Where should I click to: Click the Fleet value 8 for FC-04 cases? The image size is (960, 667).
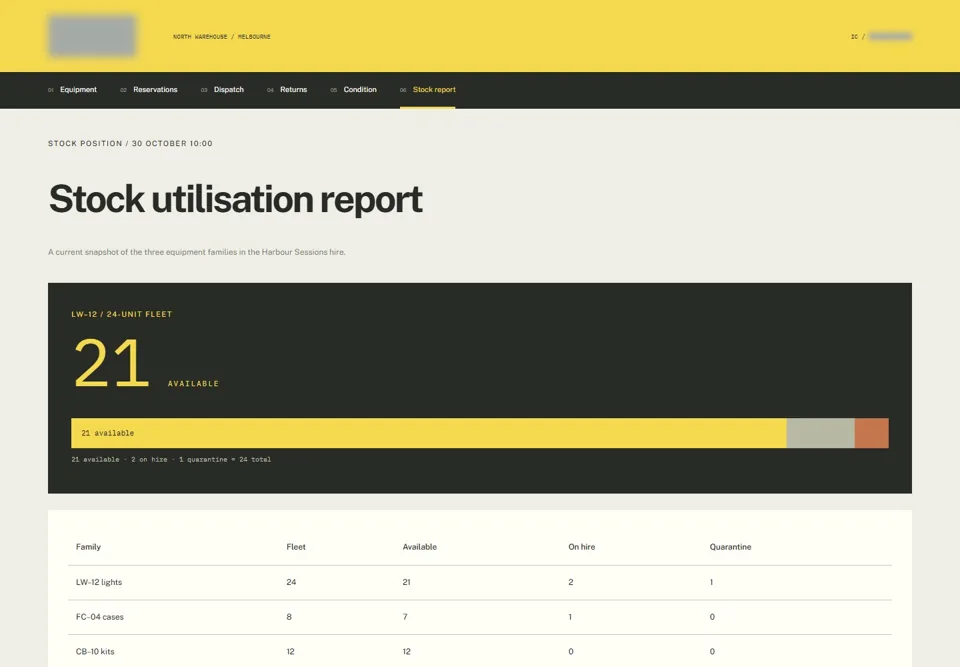pos(289,617)
